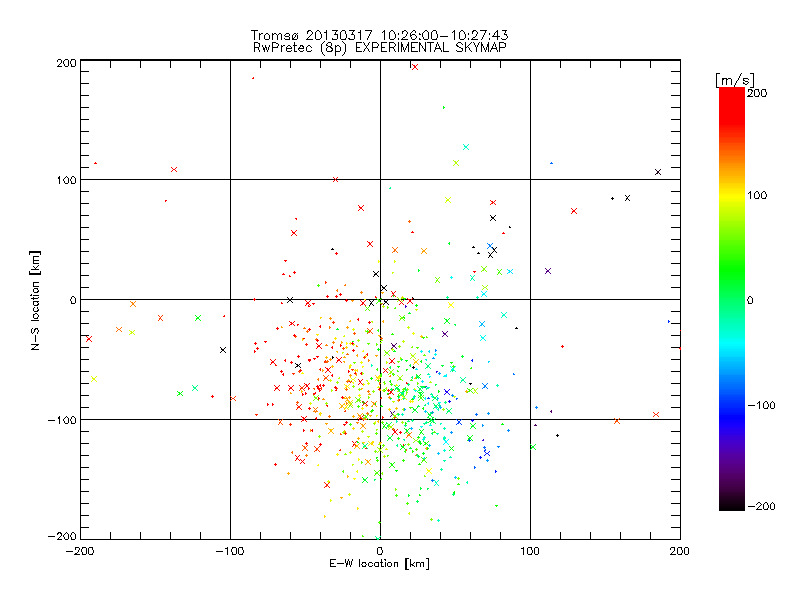The height and width of the screenshot is (600, 800).
Task: Click the y-axis tick label '-200'
Action: [62, 536]
